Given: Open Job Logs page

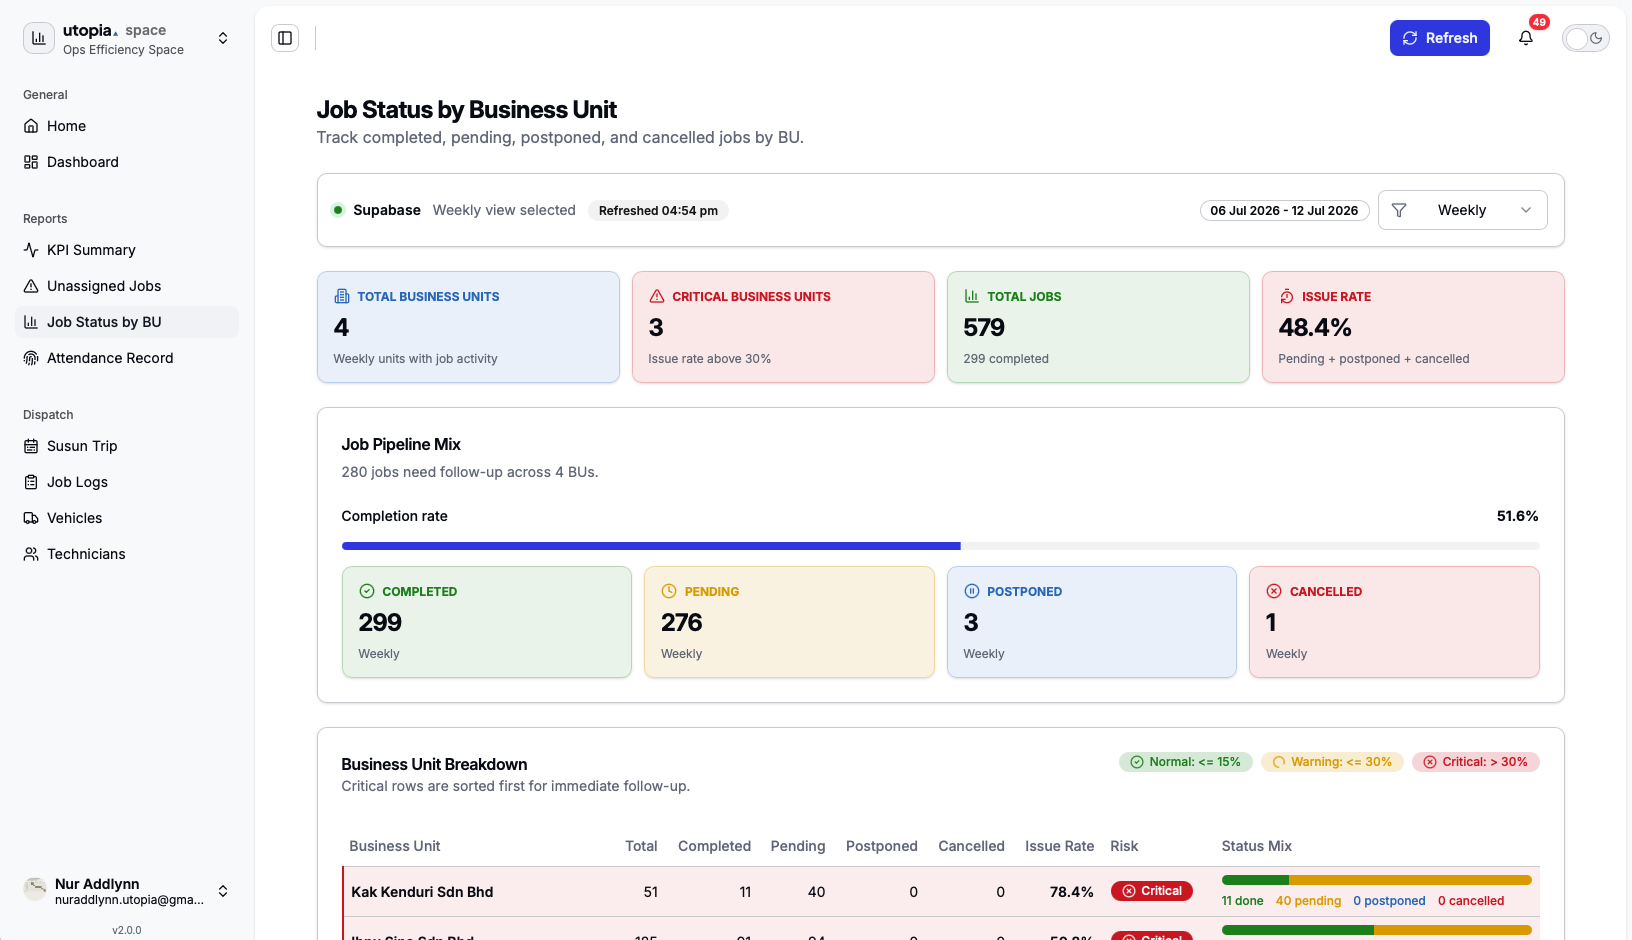Looking at the screenshot, I should [x=127, y=482].
